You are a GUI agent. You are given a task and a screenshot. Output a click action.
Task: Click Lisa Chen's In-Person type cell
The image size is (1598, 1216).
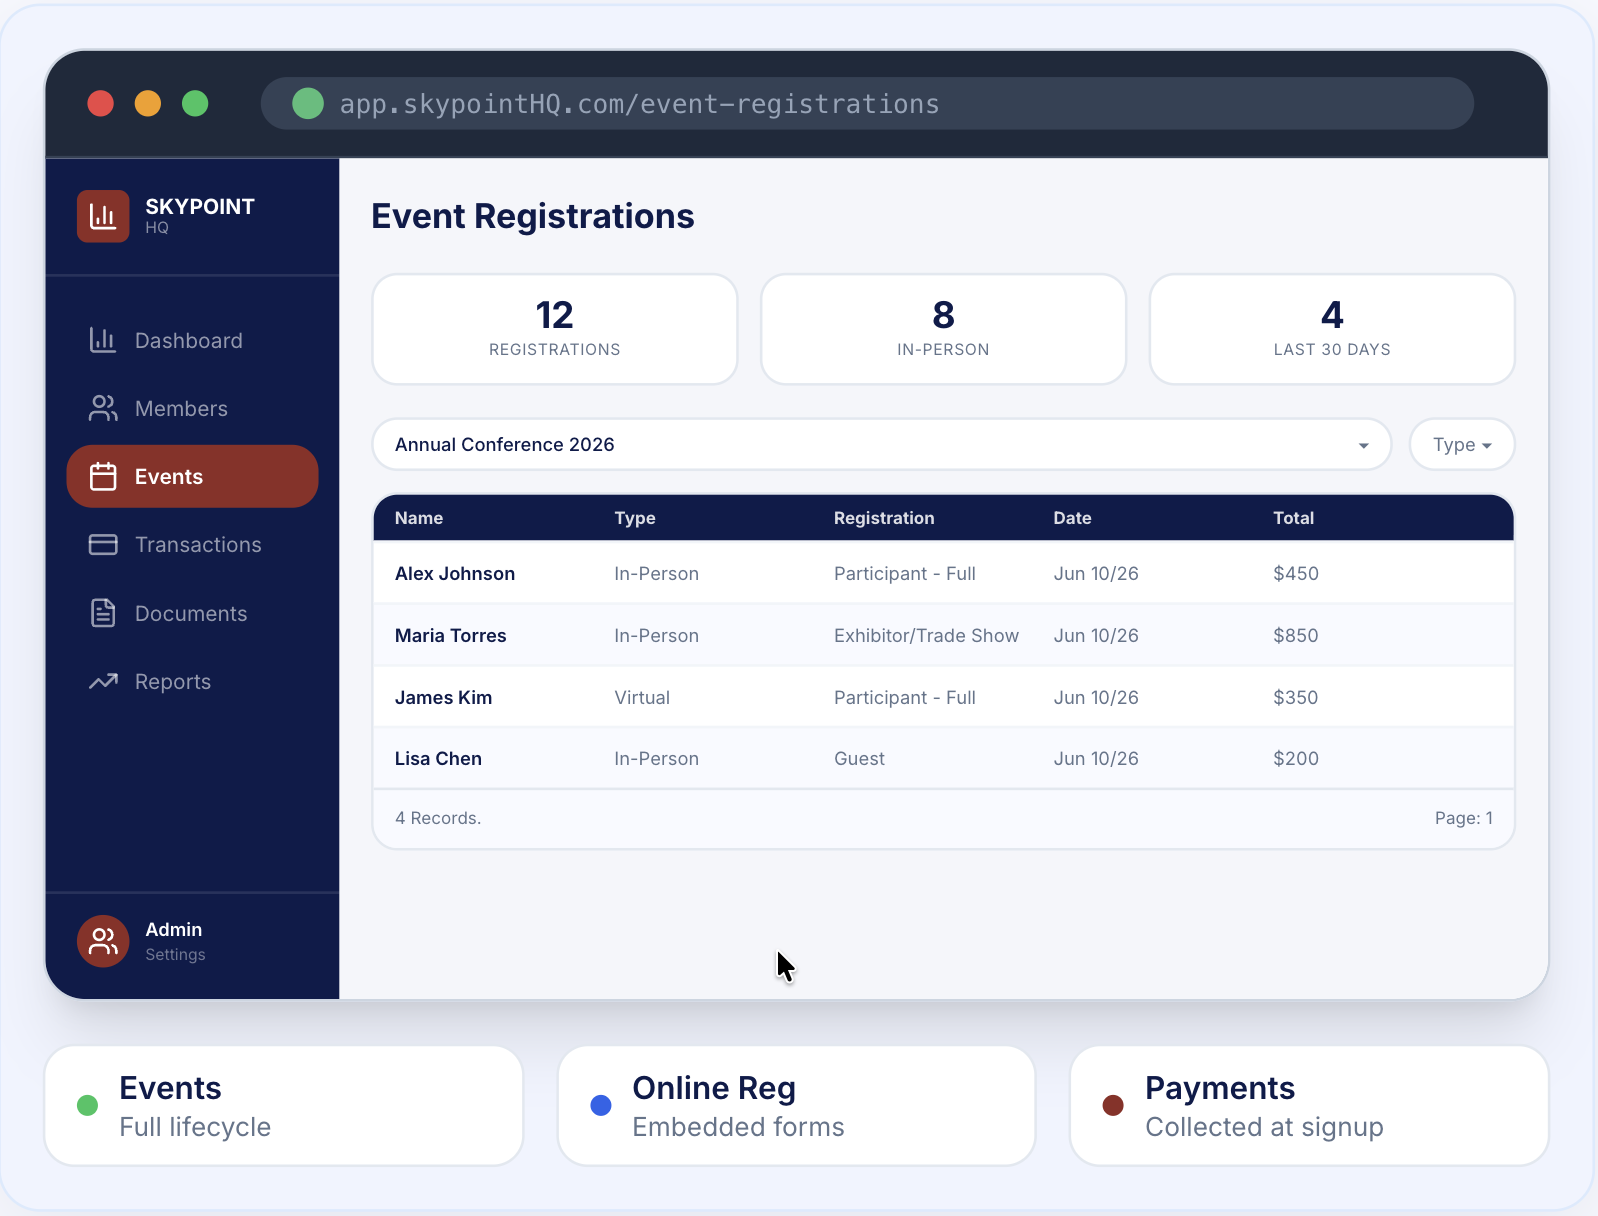(x=656, y=758)
